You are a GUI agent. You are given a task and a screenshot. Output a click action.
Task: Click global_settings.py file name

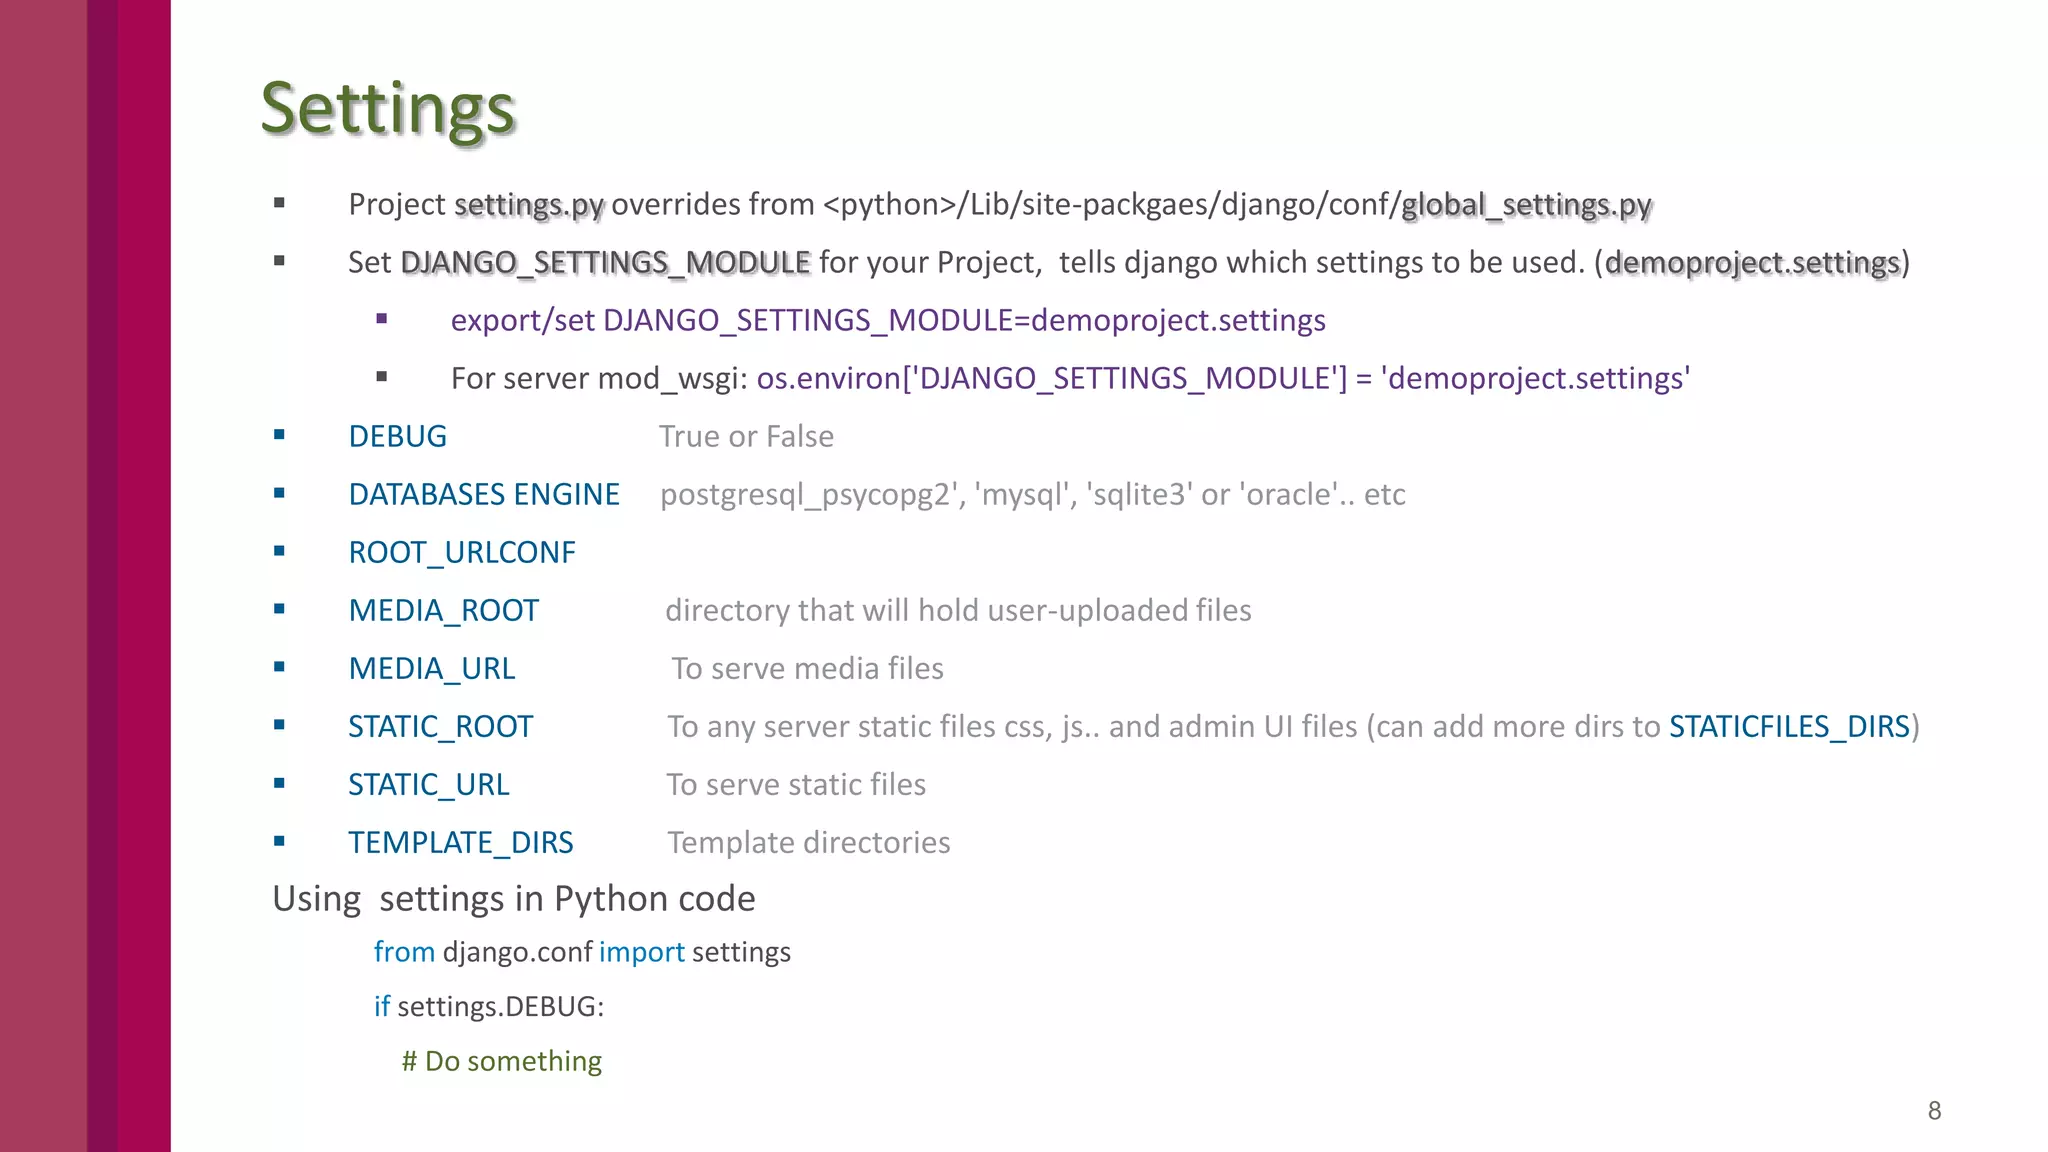pos(1527,205)
